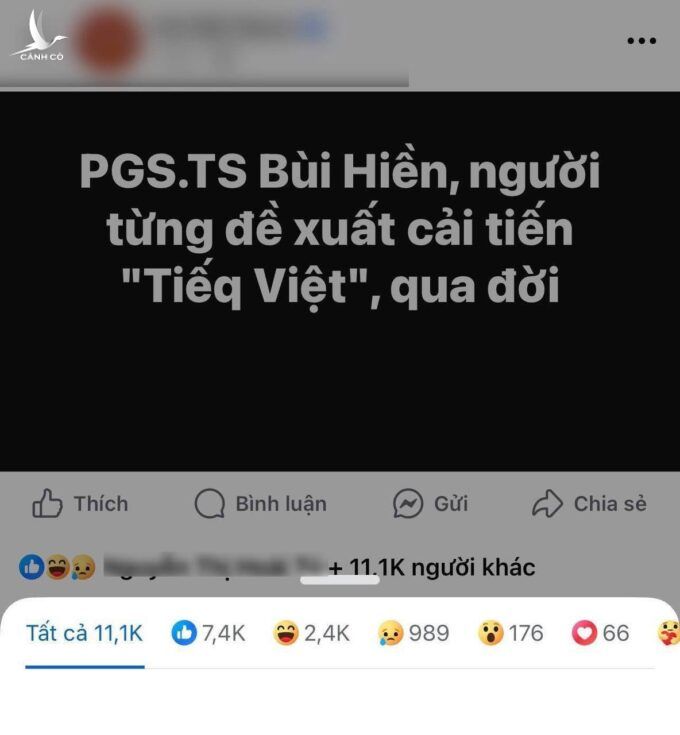Filter reactions by Wow 176
680x735 pixels.
(510, 633)
